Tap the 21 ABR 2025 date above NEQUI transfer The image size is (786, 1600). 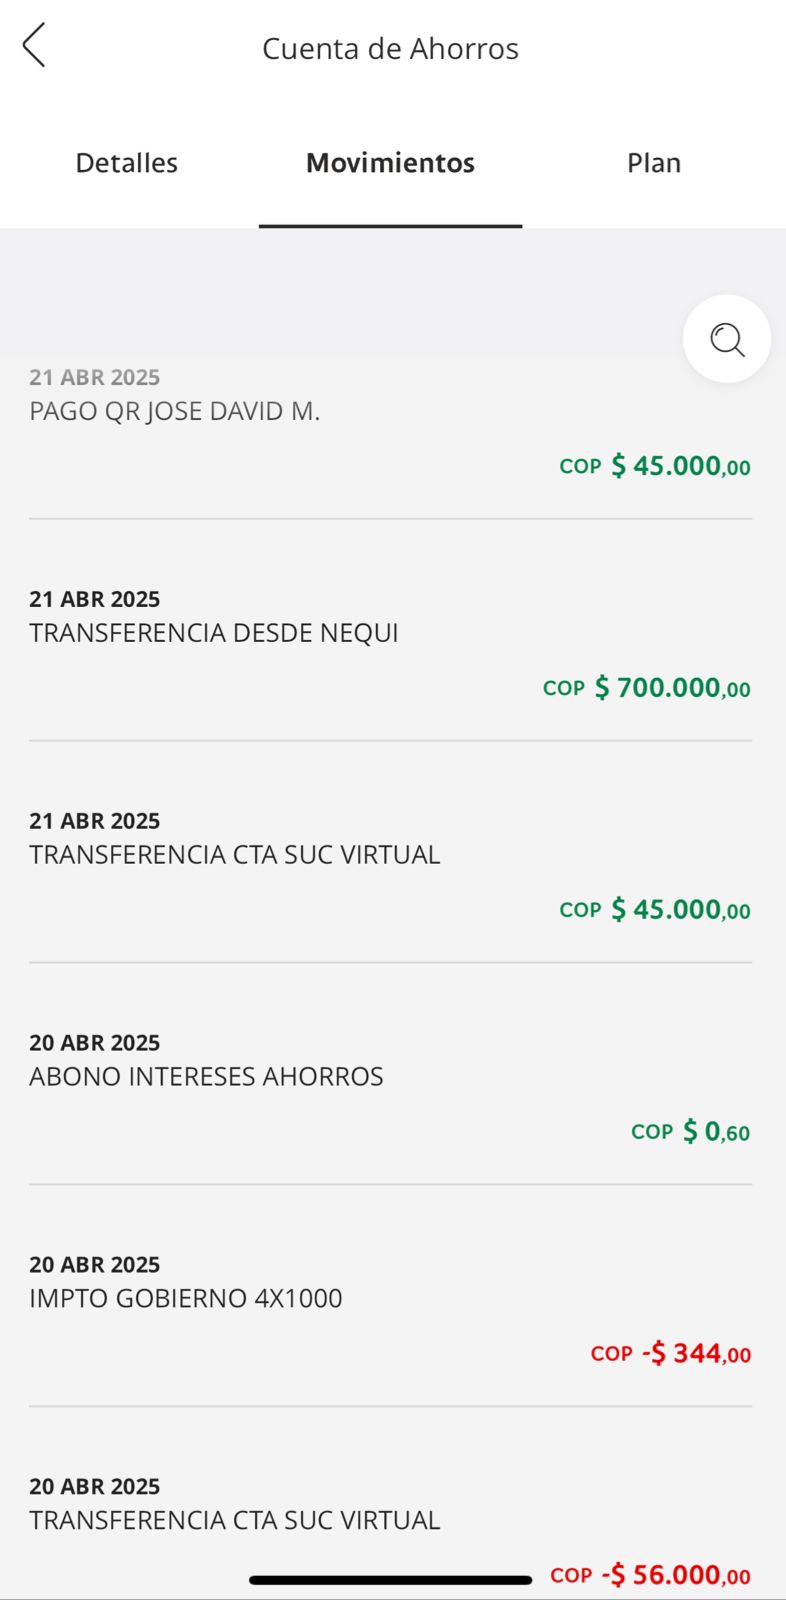[95, 599]
